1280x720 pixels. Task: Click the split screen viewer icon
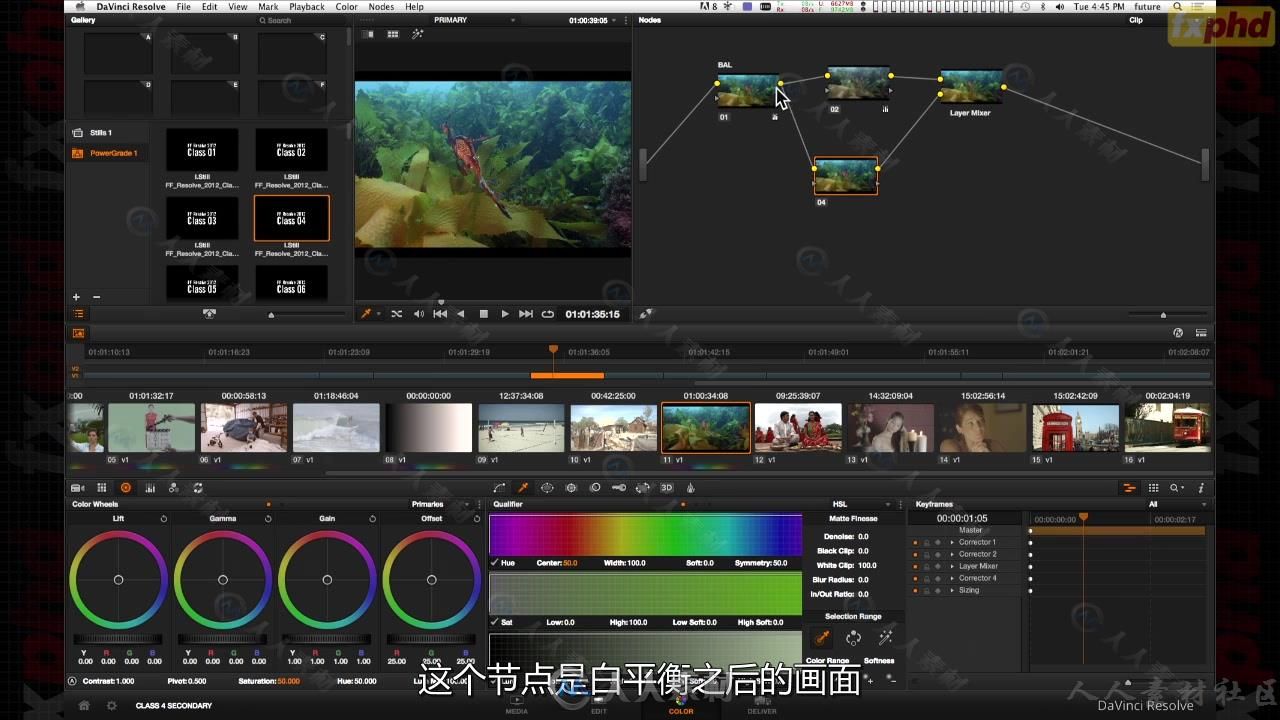click(x=369, y=34)
